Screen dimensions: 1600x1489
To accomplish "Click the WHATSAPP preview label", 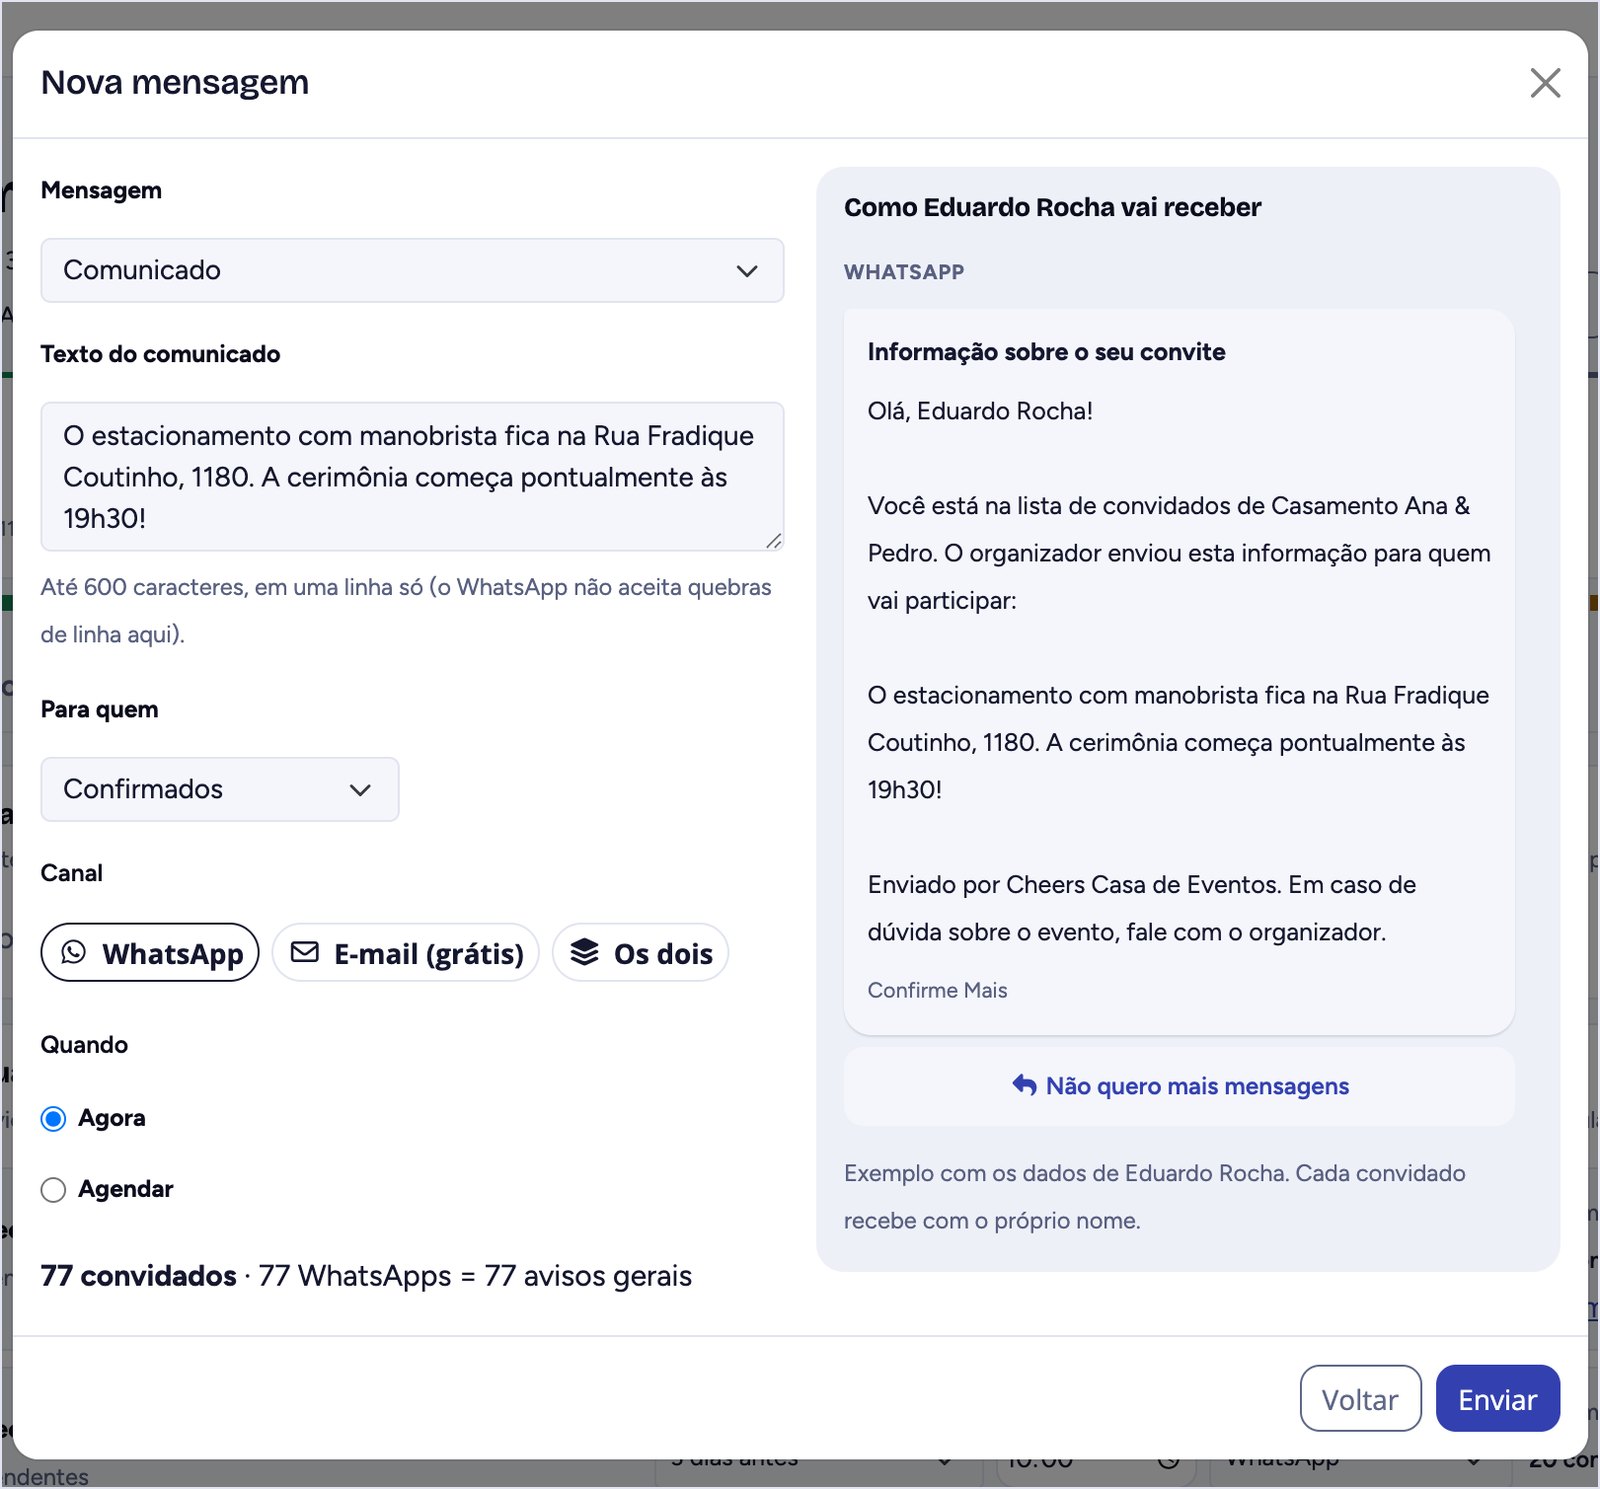I will coord(904,272).
